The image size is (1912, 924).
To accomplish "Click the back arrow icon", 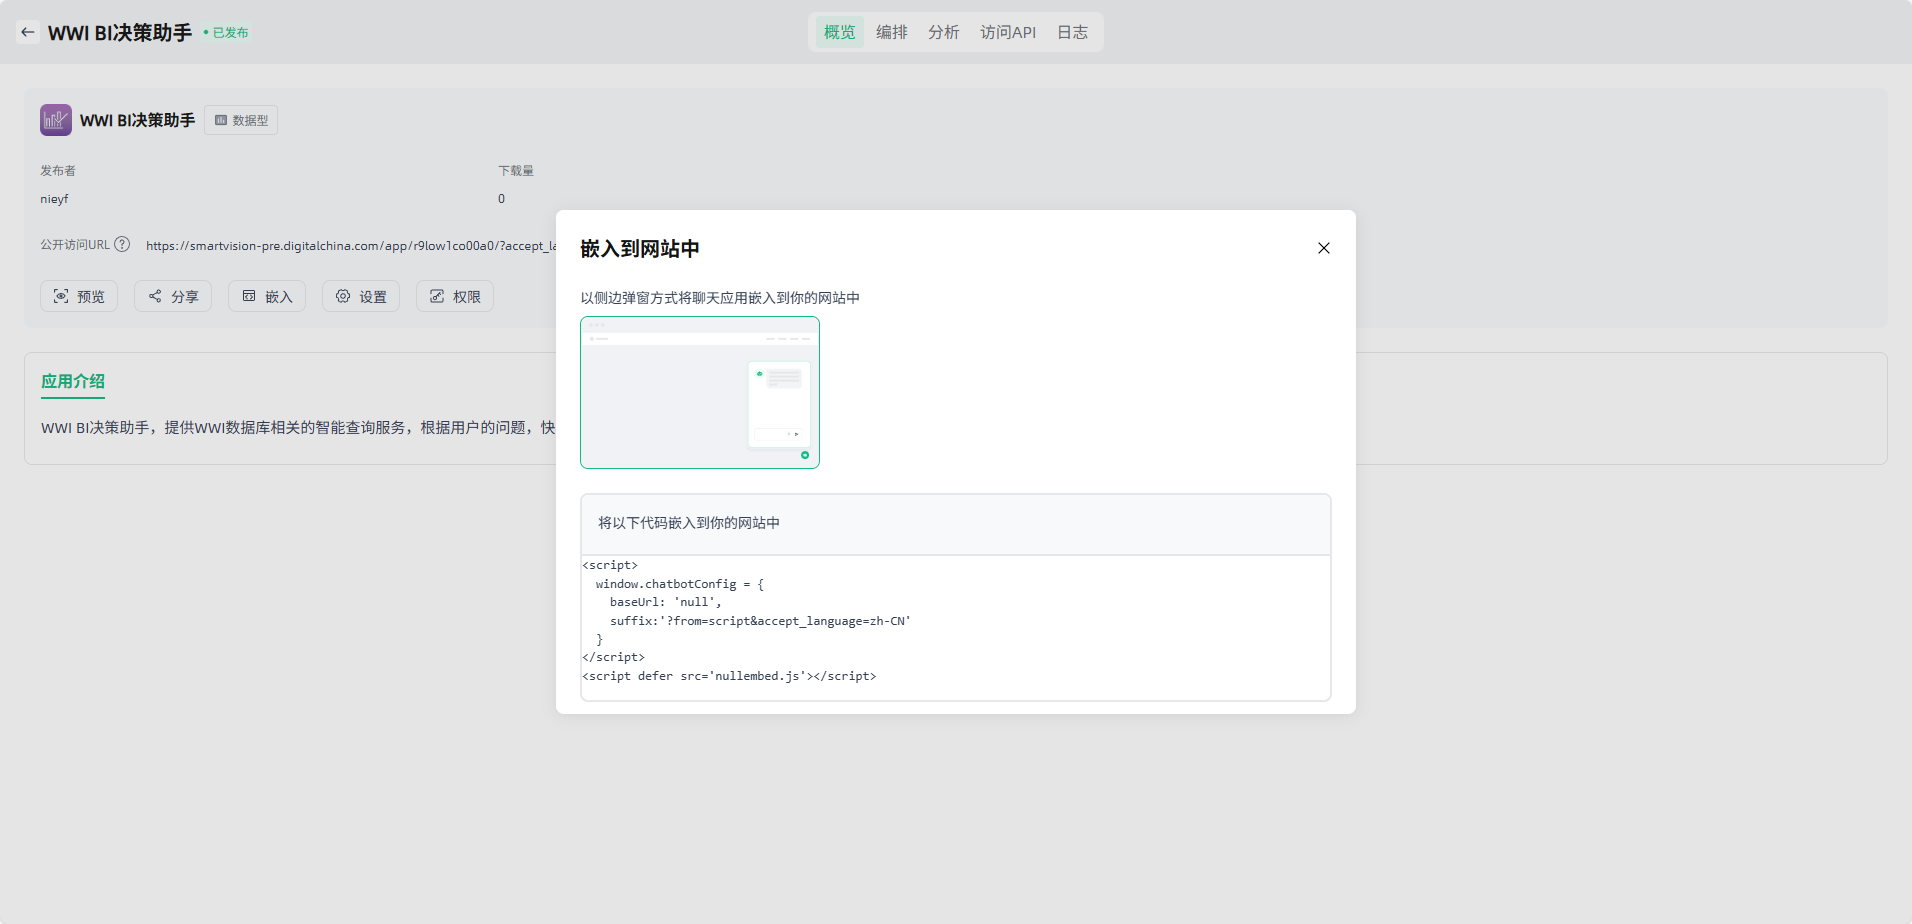I will click(x=28, y=32).
